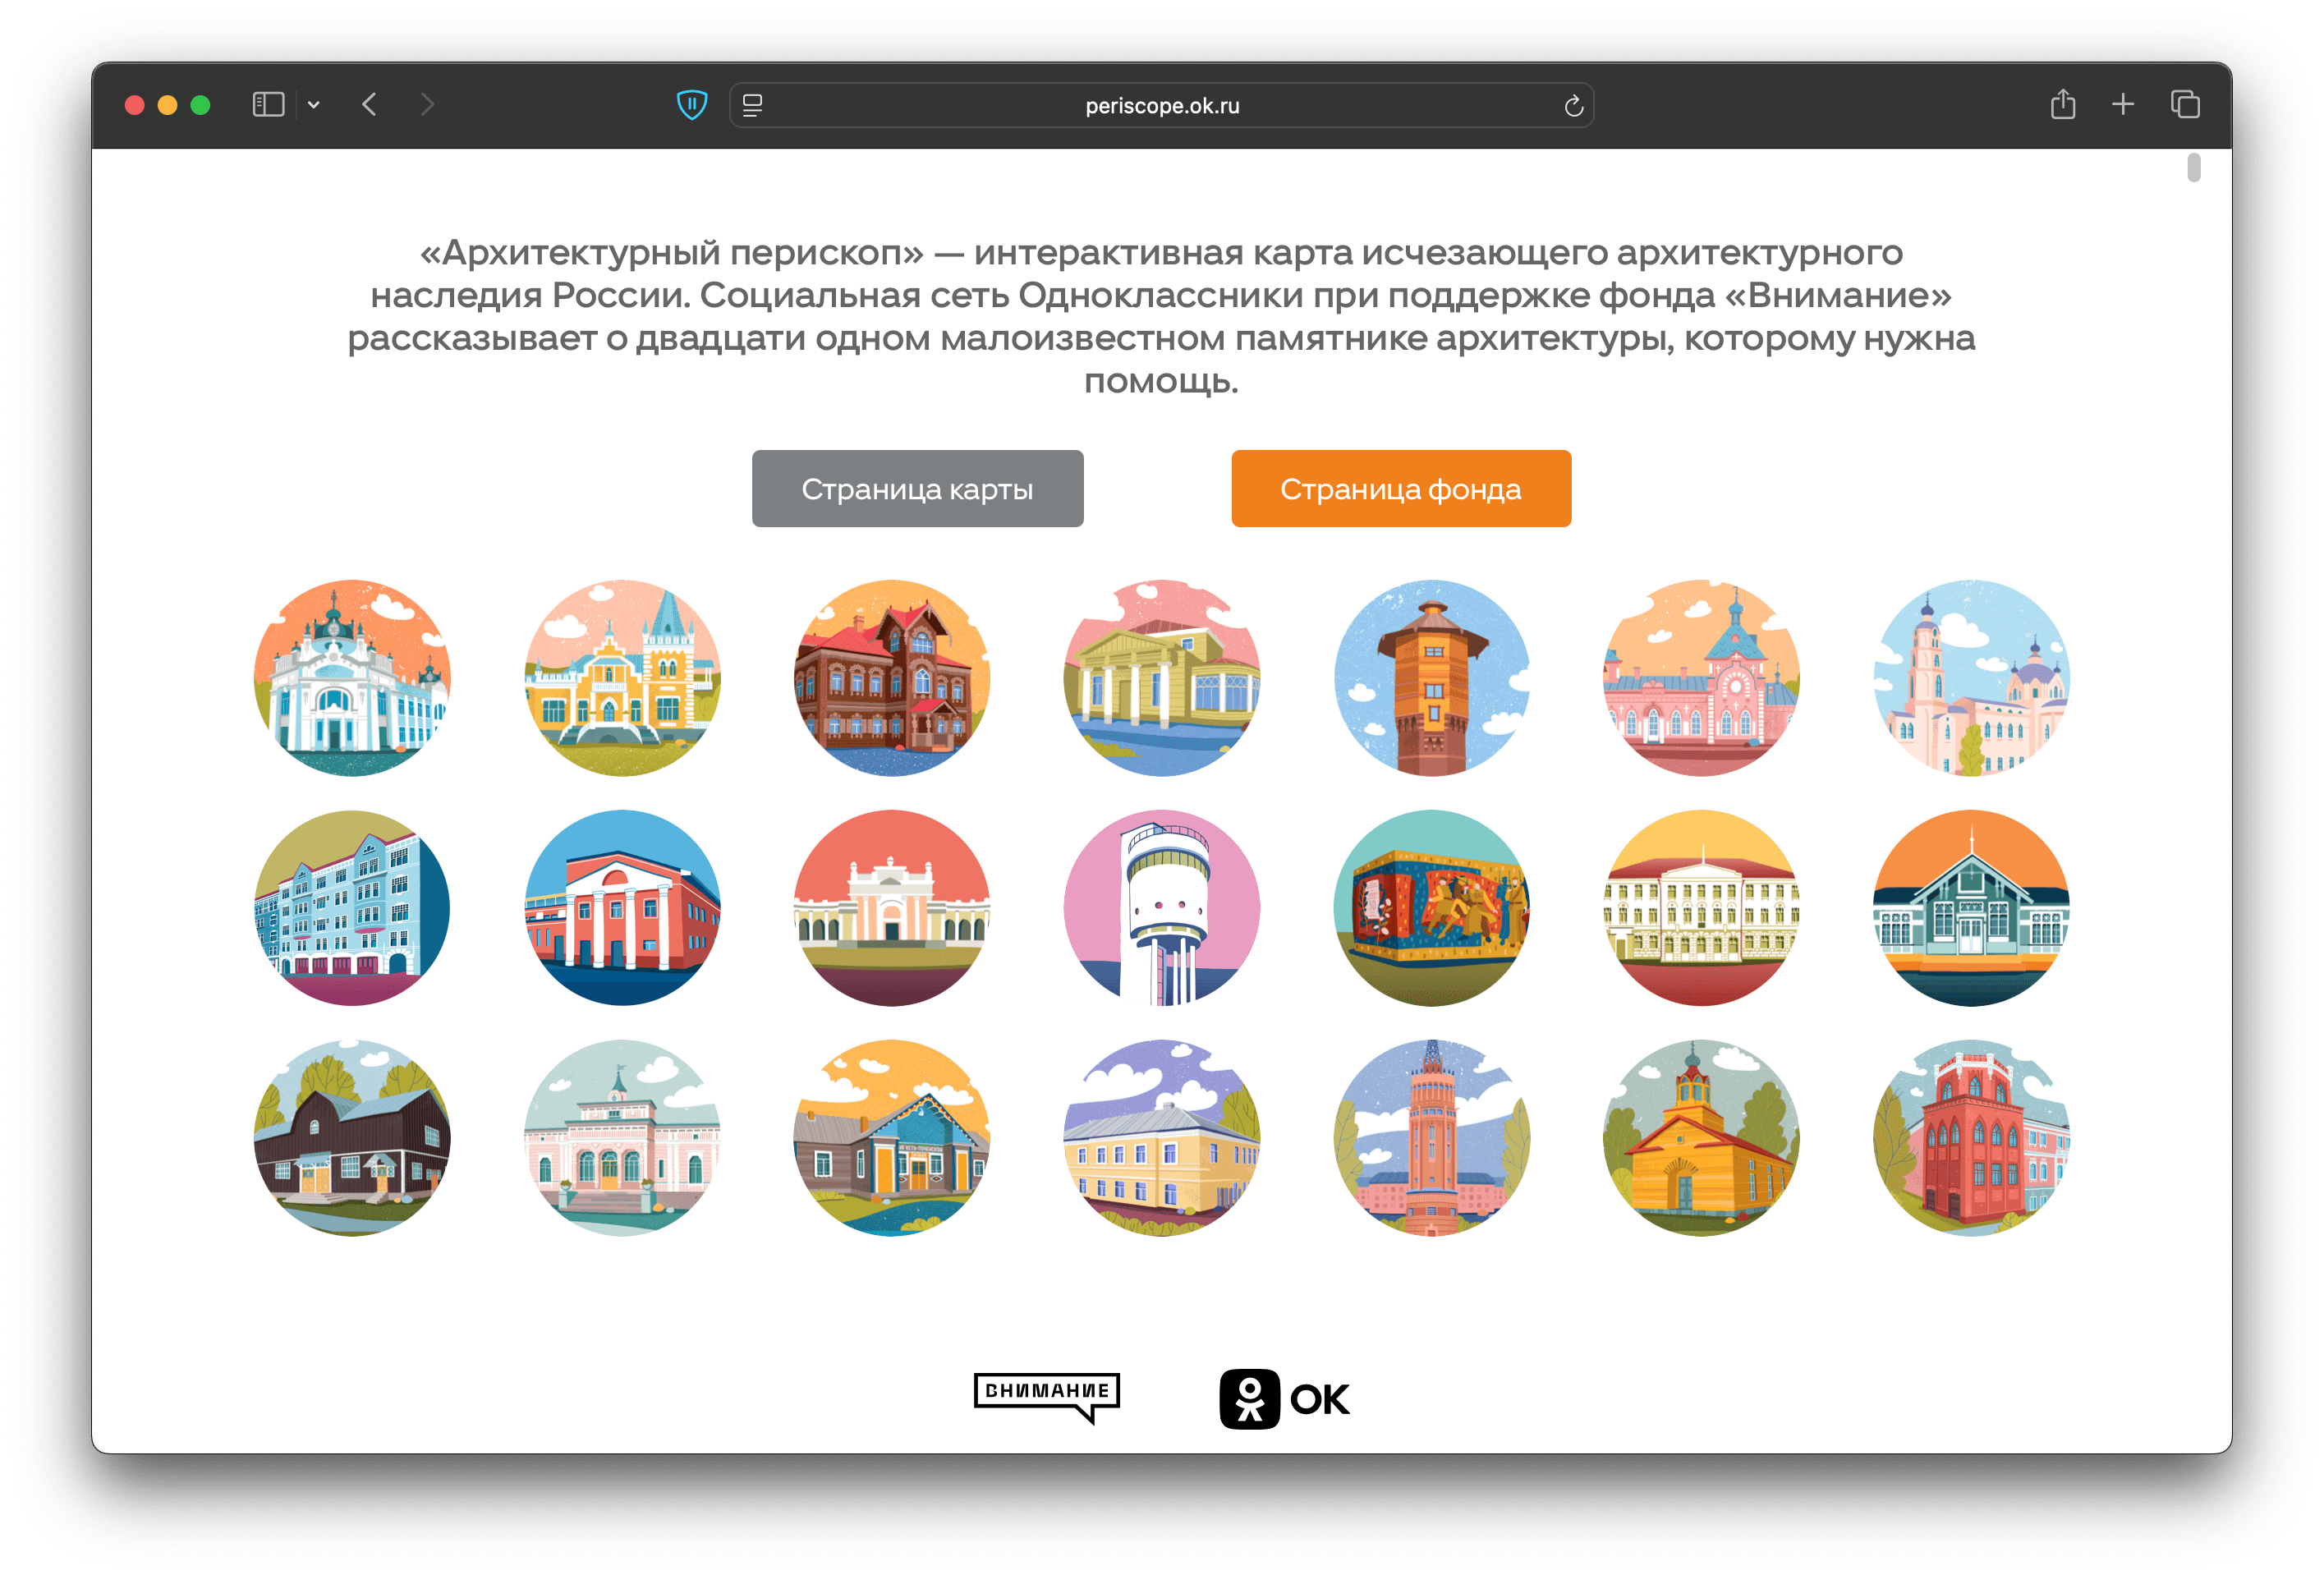2324x1575 pixels.
Task: Open the Страница карты button
Action: pyautogui.click(x=917, y=489)
